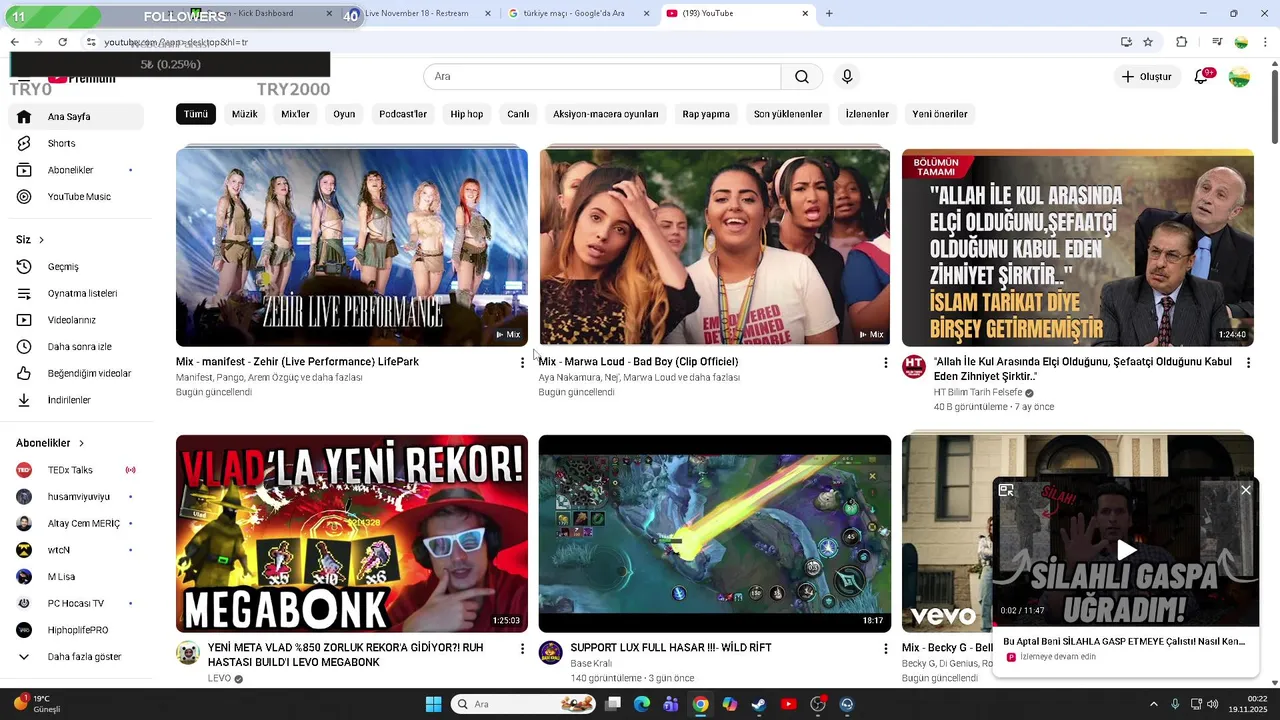The width and height of the screenshot is (1280, 720).
Task: Select the Canlı filter chip
Action: (x=518, y=114)
